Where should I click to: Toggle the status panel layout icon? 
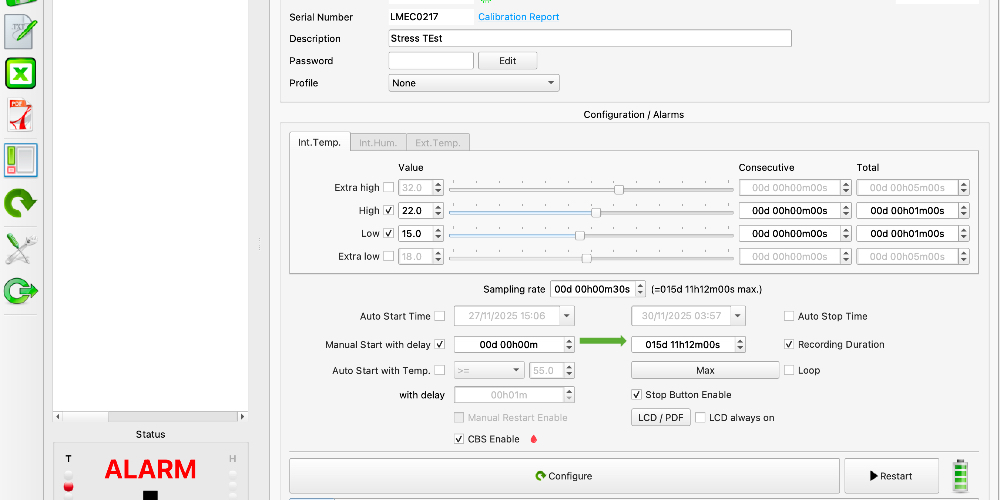20,159
